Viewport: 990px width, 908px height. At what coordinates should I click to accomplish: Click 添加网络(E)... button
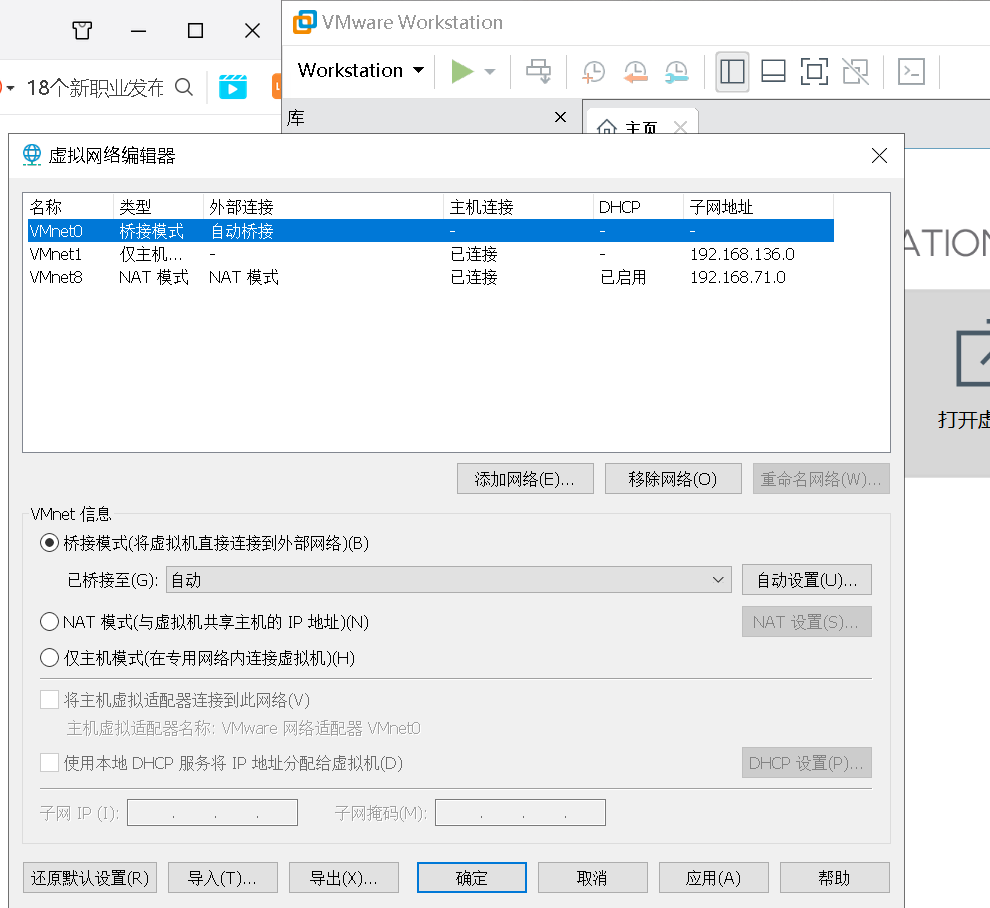tap(525, 479)
